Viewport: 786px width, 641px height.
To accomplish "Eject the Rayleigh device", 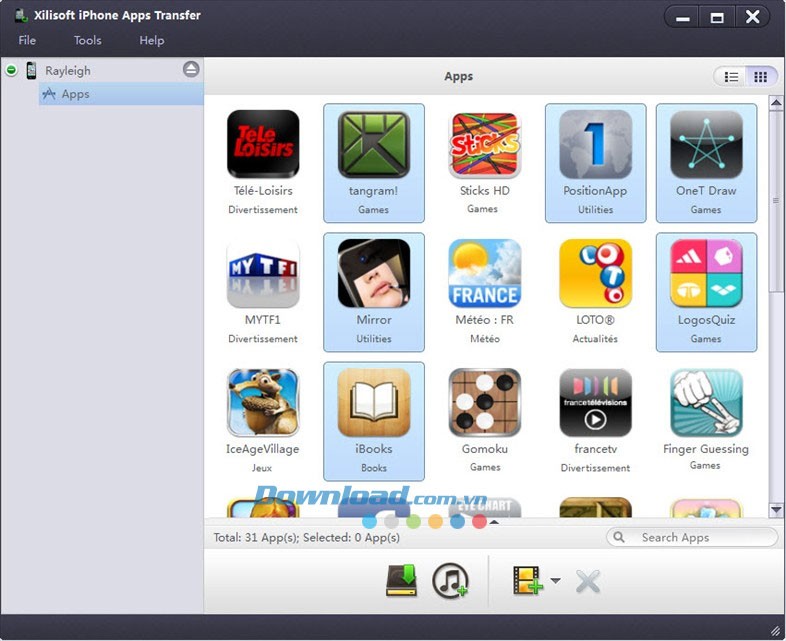I will tap(191, 69).
